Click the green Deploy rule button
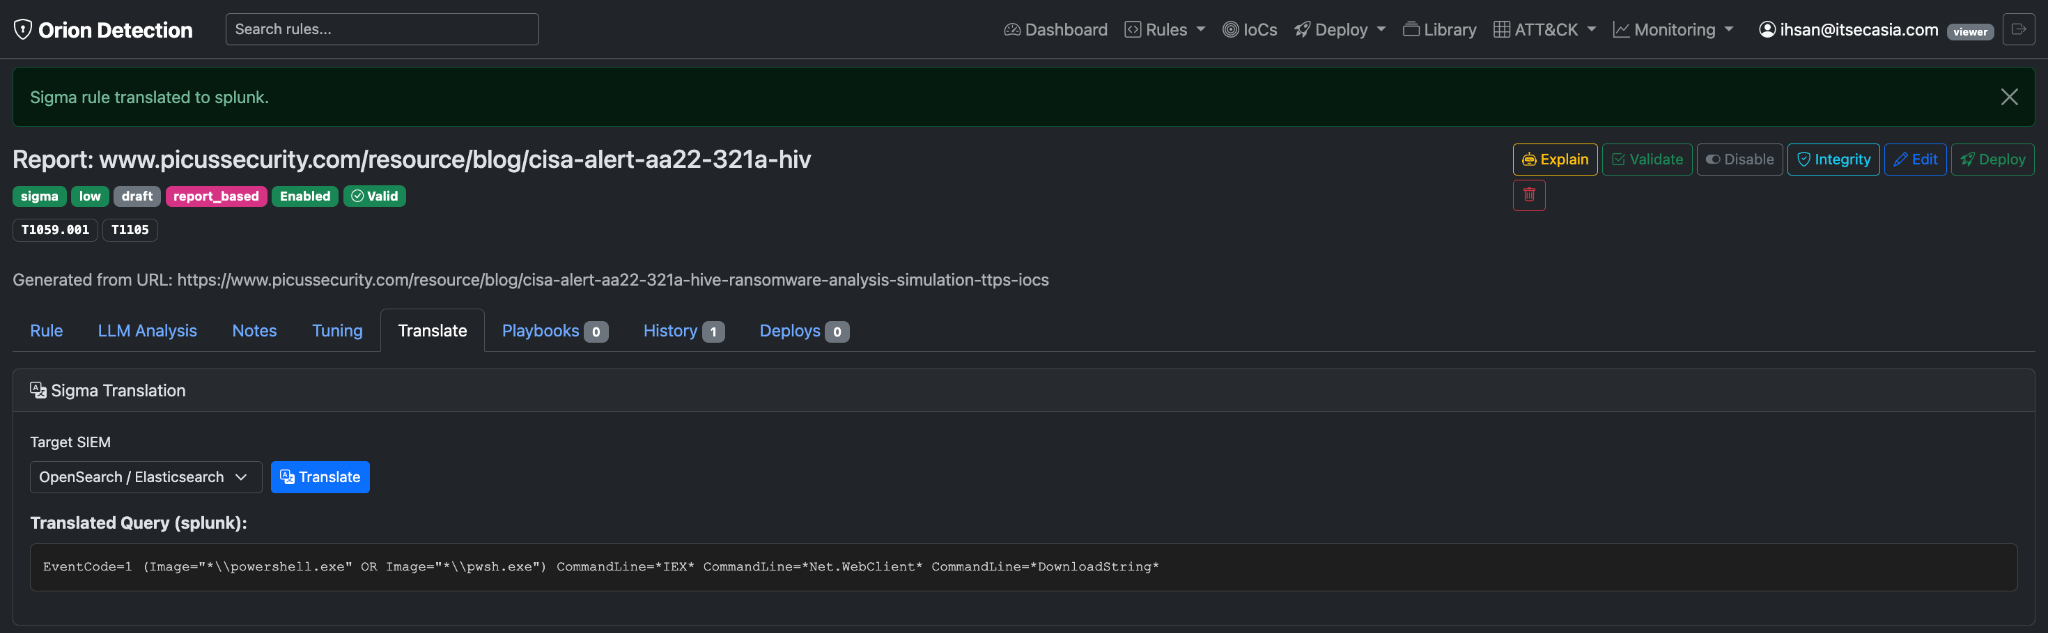The image size is (2048, 633). click(x=1992, y=159)
